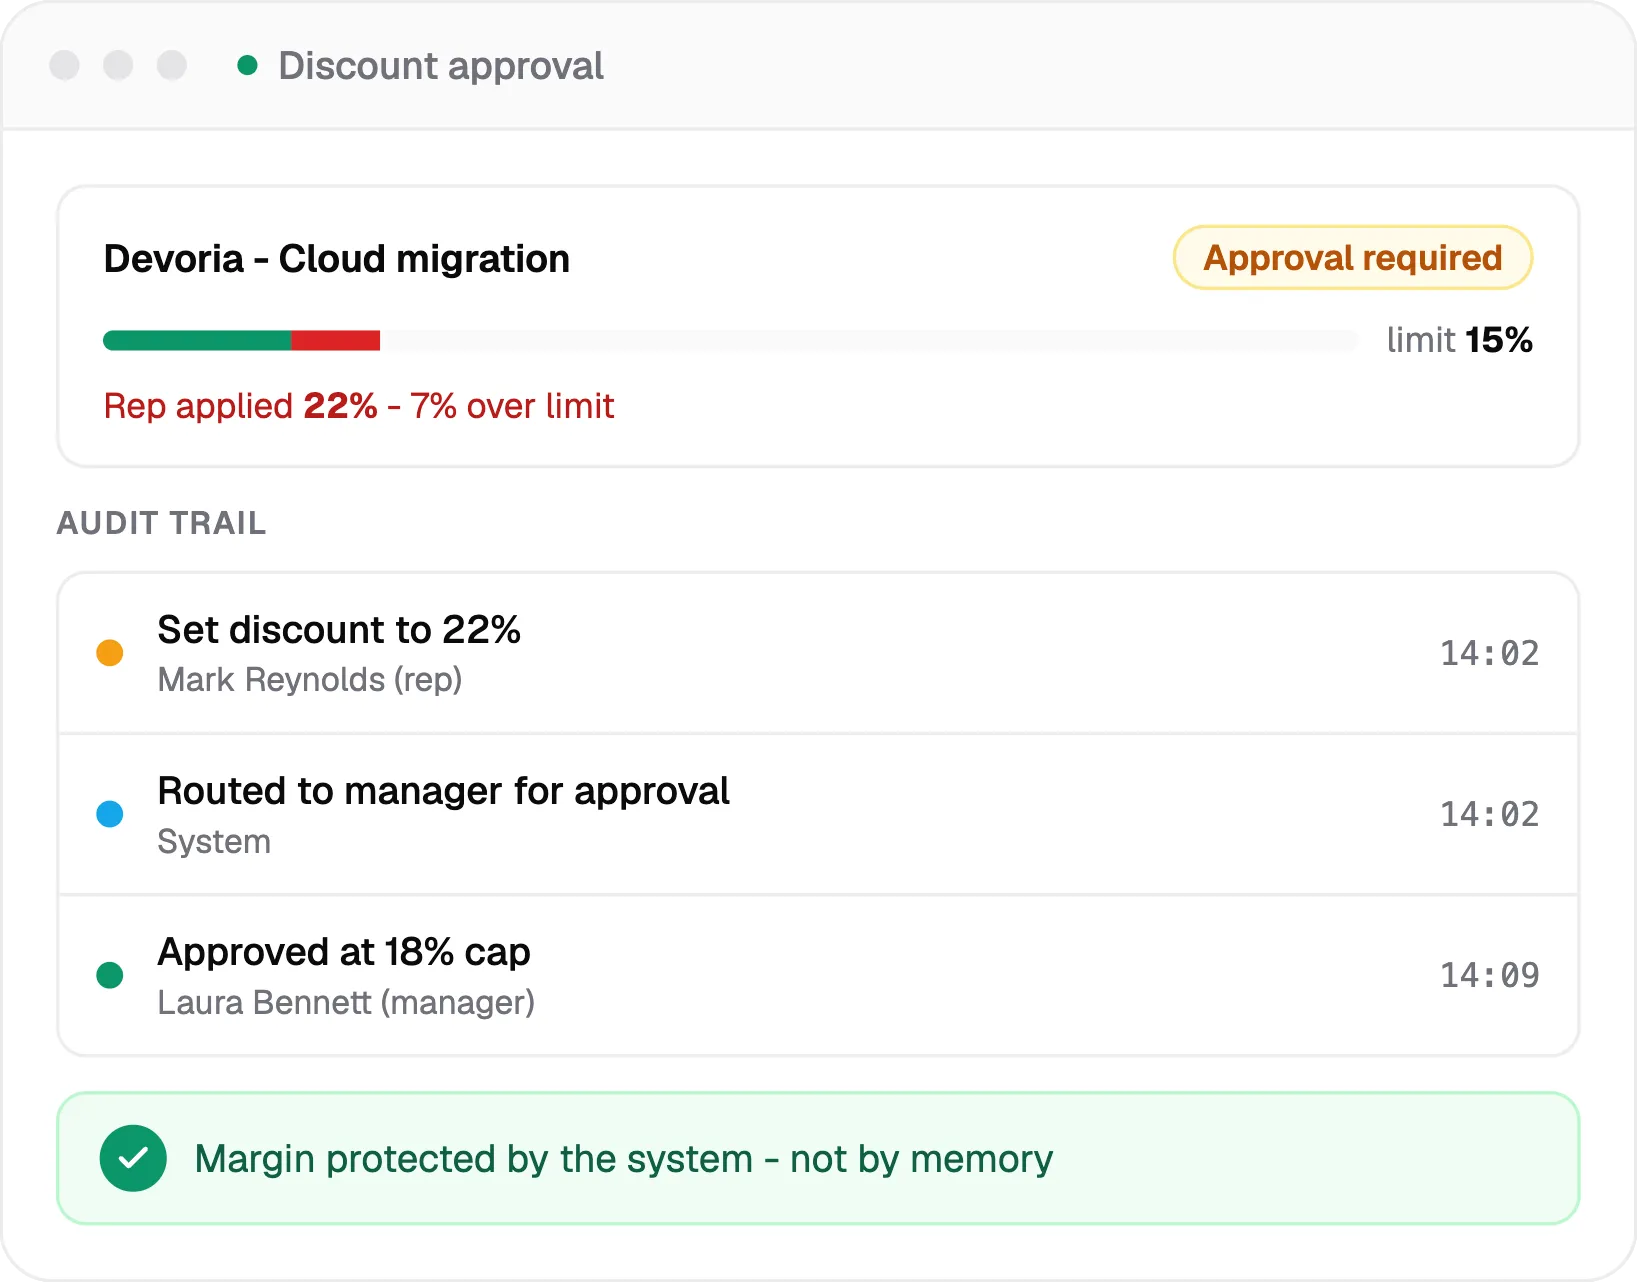The width and height of the screenshot is (1637, 1282).
Task: Click Laura Bennett (manager) name
Action: tap(346, 1003)
